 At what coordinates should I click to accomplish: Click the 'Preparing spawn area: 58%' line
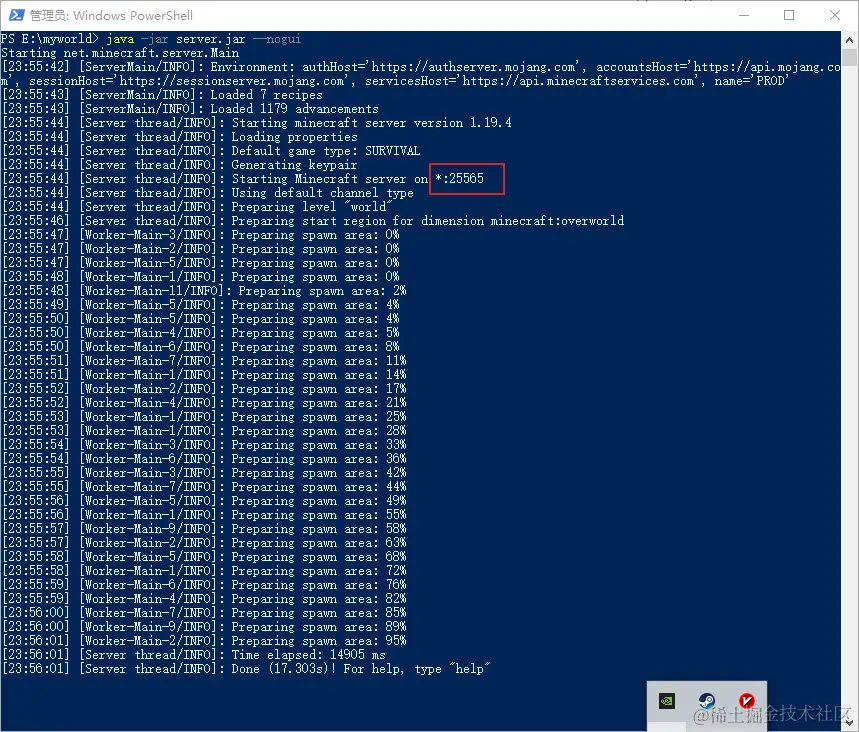point(204,529)
